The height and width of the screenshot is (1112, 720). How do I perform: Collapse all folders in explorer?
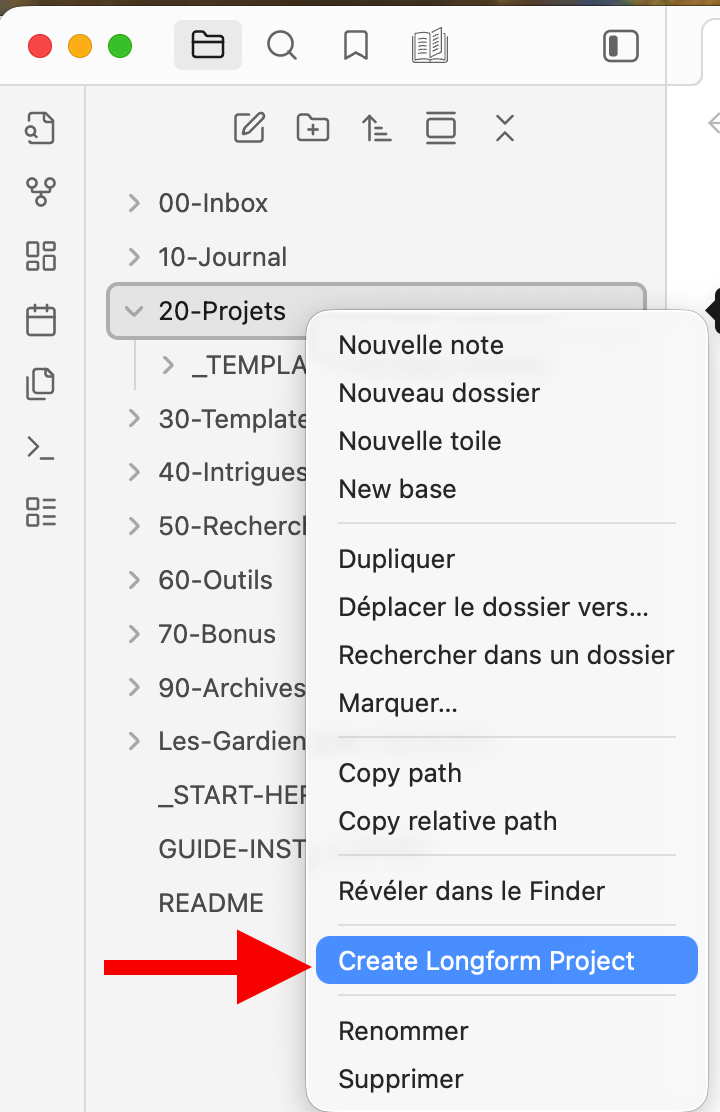click(x=505, y=128)
